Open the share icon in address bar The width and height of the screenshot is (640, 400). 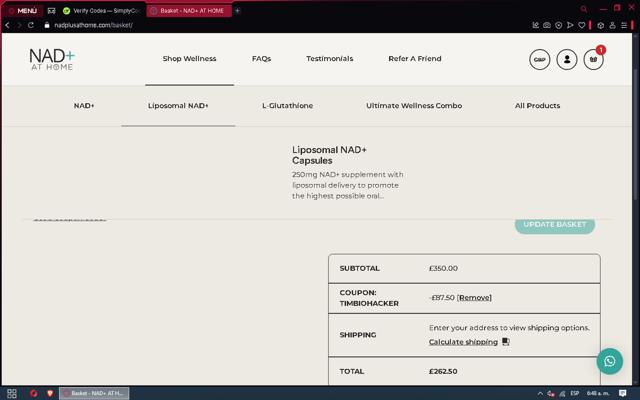pos(536,25)
